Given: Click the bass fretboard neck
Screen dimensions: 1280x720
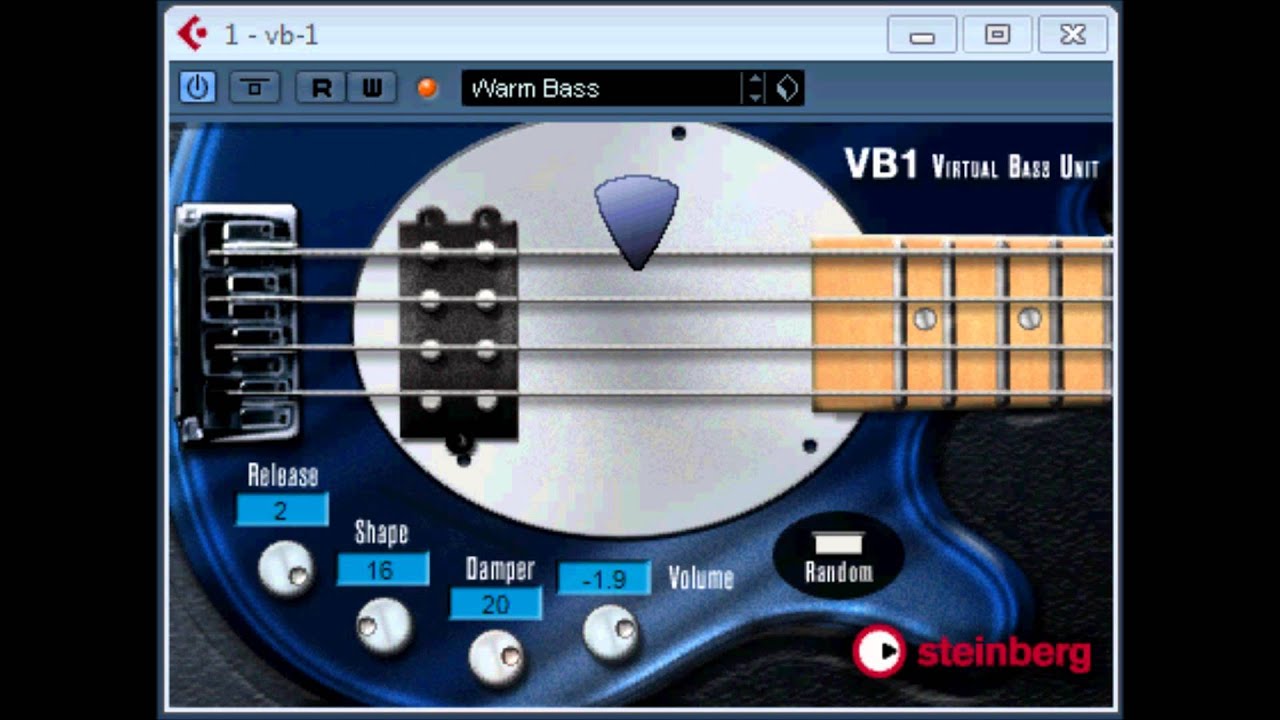Looking at the screenshot, I should 961,324.
